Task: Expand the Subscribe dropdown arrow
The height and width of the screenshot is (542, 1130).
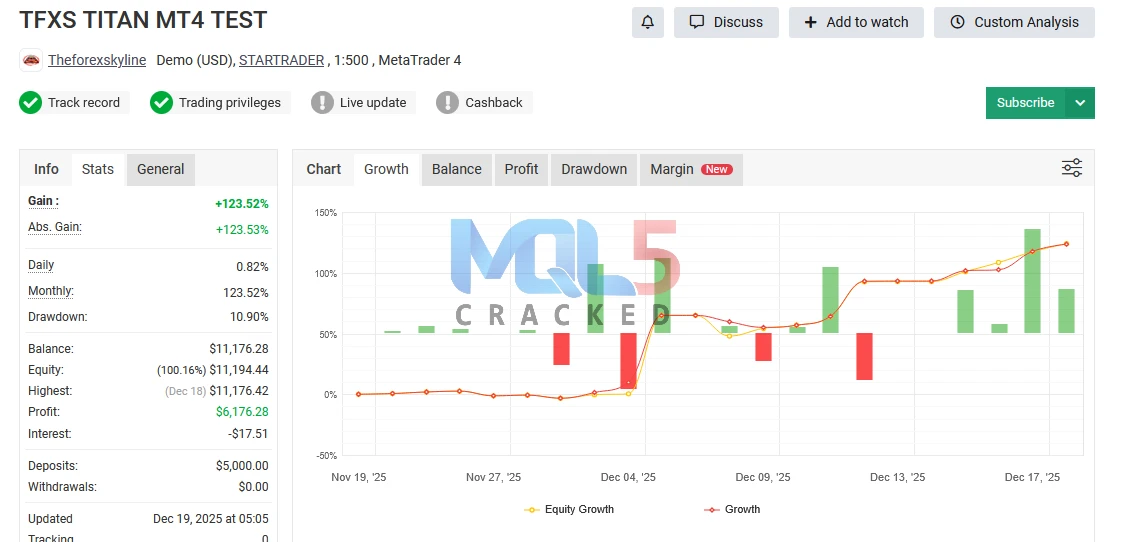Action: tap(1080, 103)
